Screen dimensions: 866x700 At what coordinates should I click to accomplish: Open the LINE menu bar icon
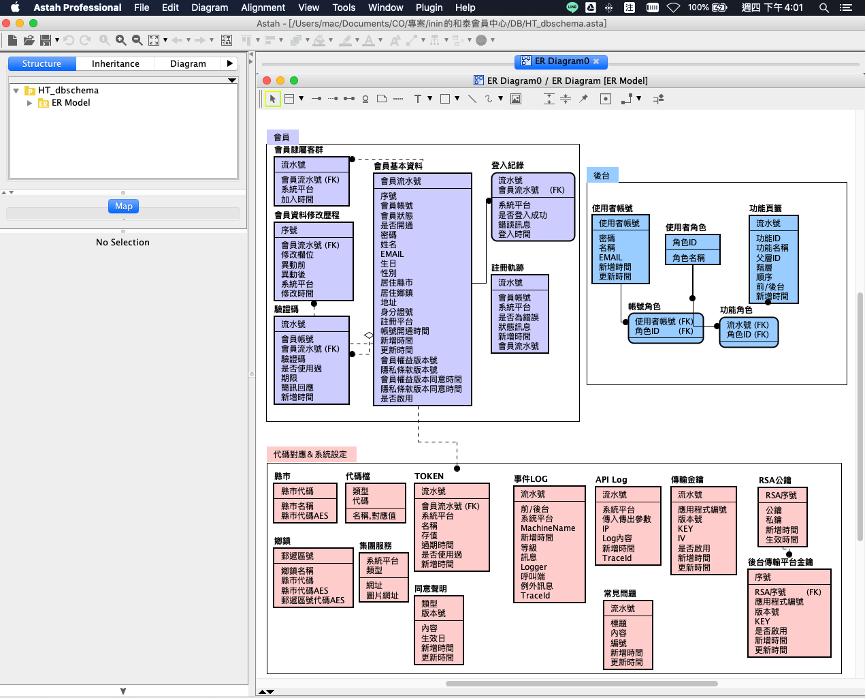pos(572,8)
